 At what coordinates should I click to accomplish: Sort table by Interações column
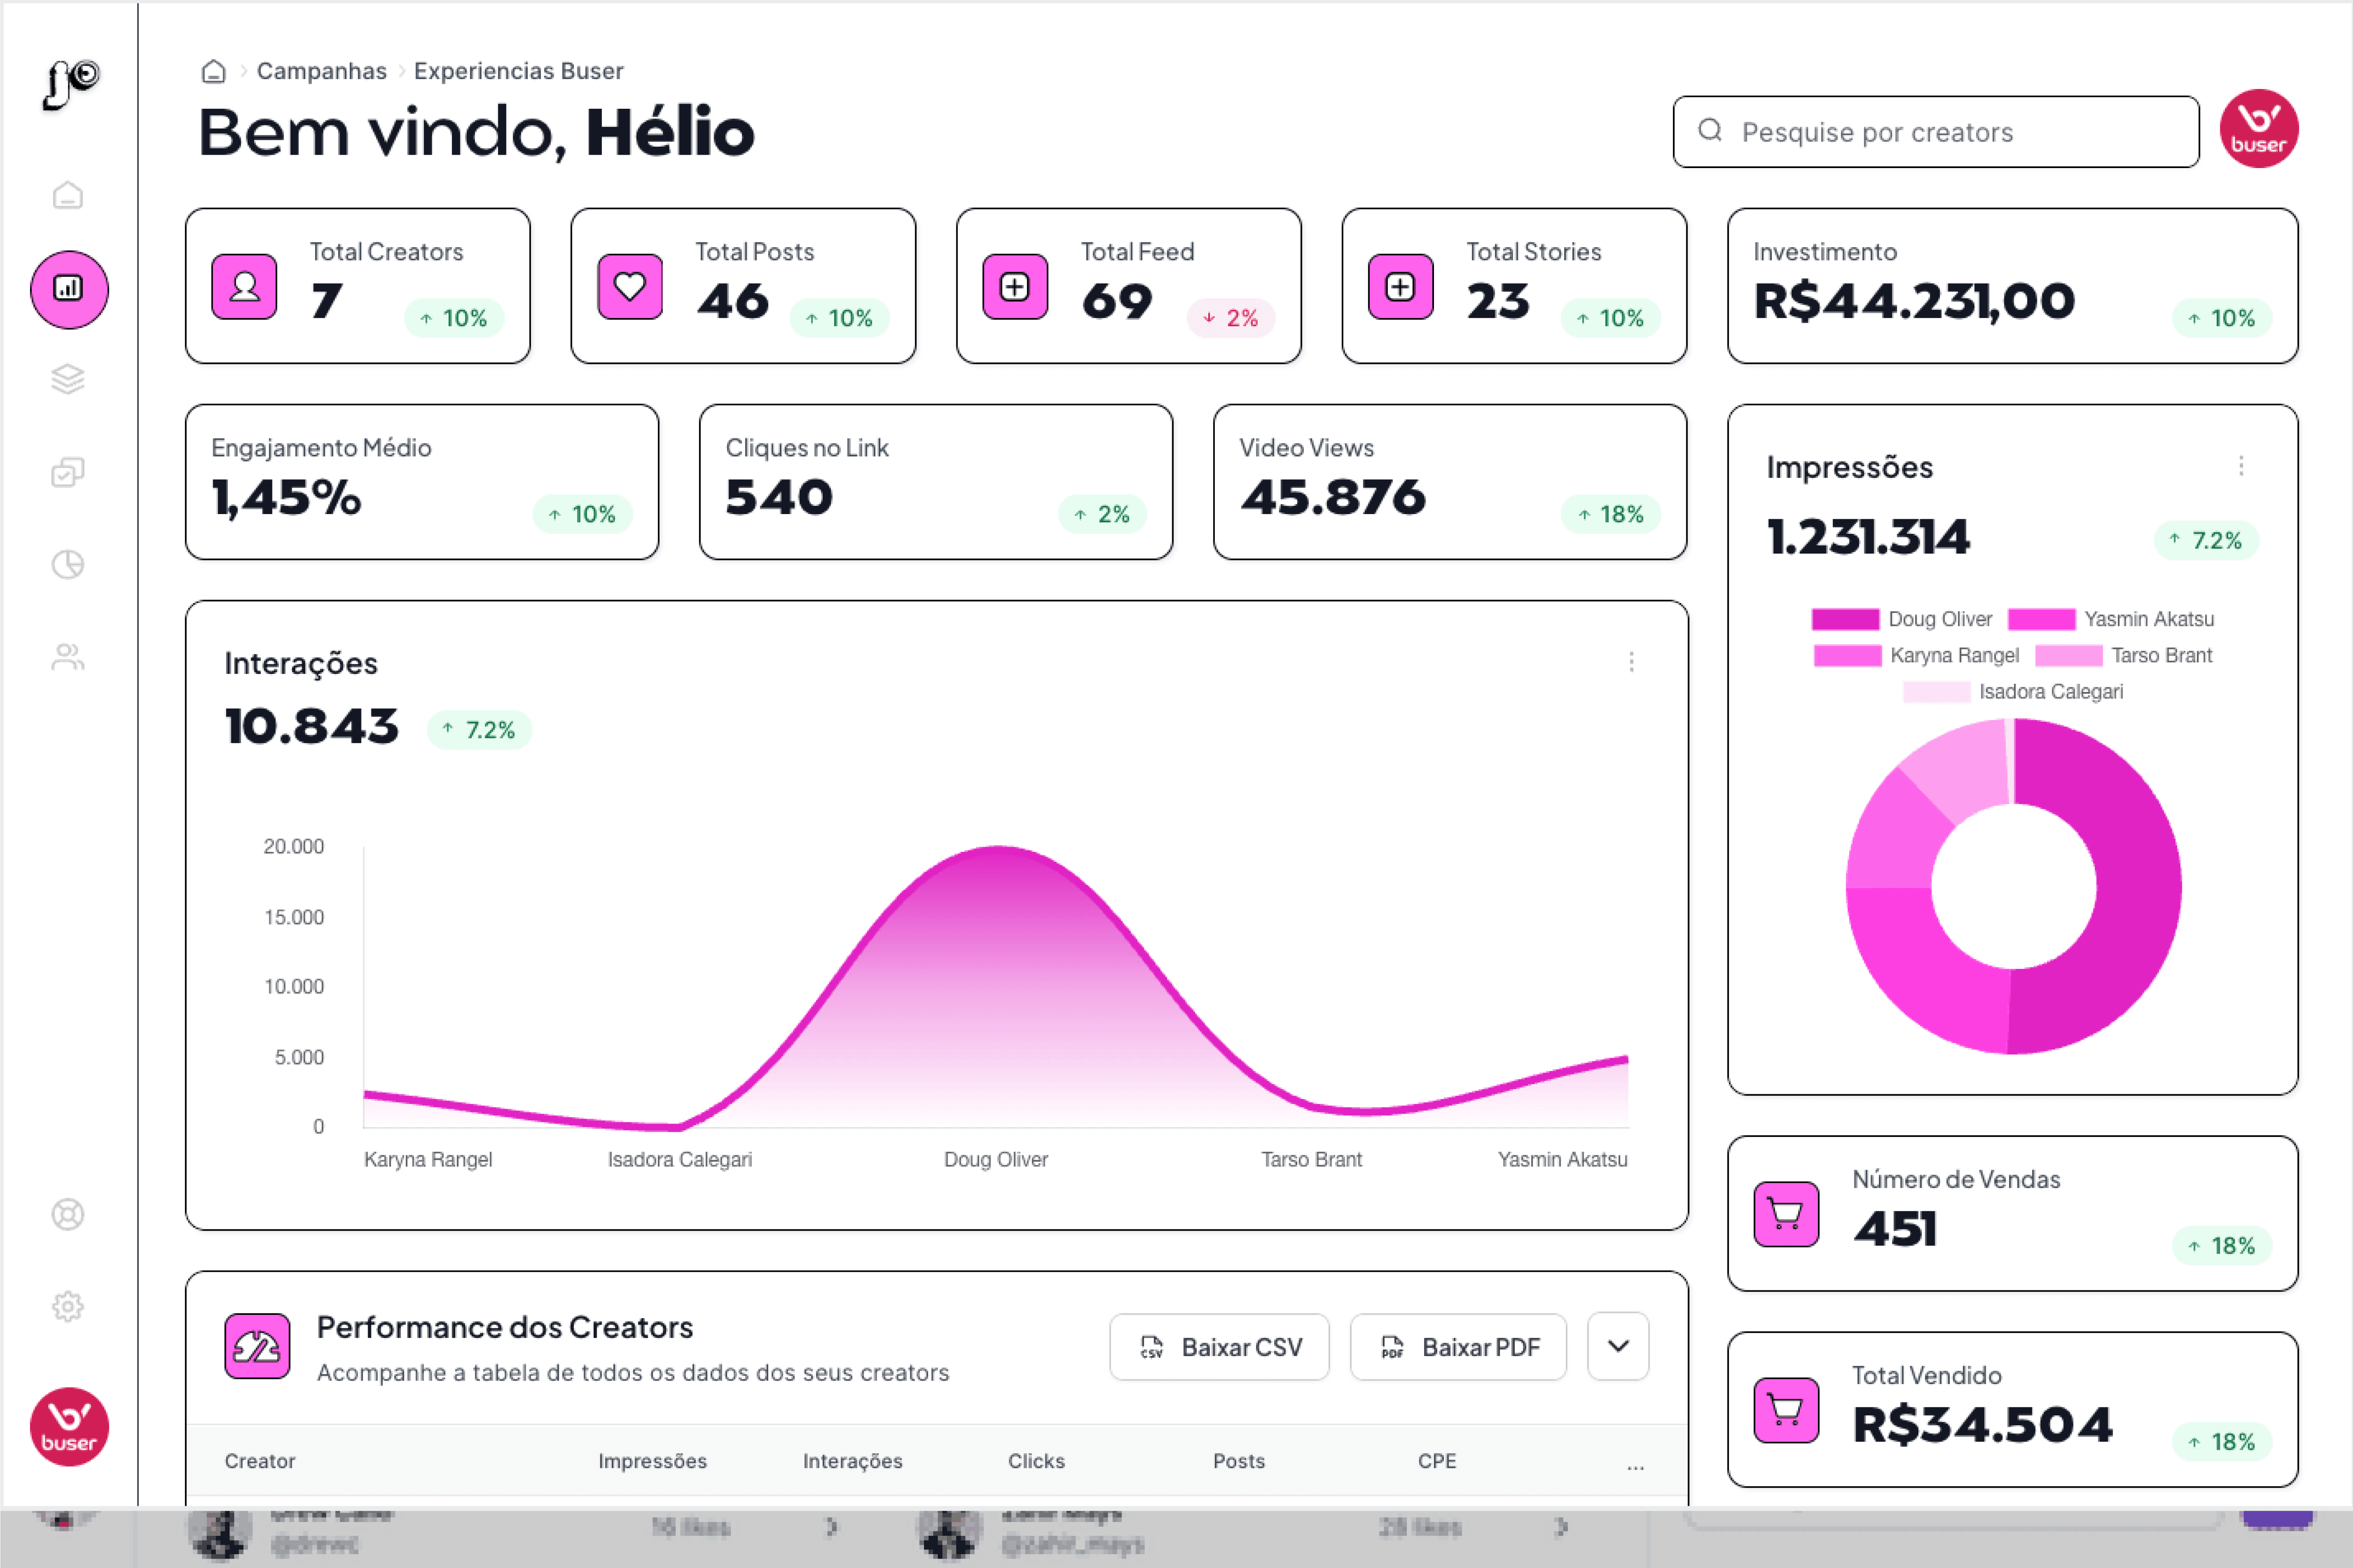[852, 1461]
